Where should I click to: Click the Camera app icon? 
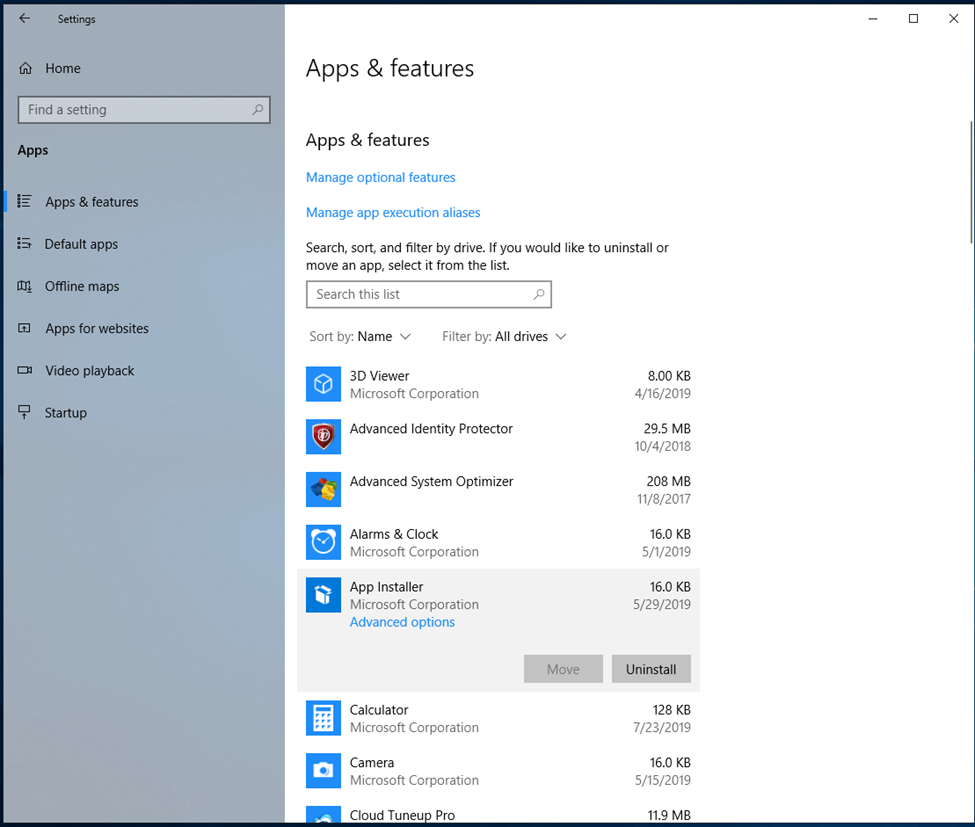tap(323, 771)
